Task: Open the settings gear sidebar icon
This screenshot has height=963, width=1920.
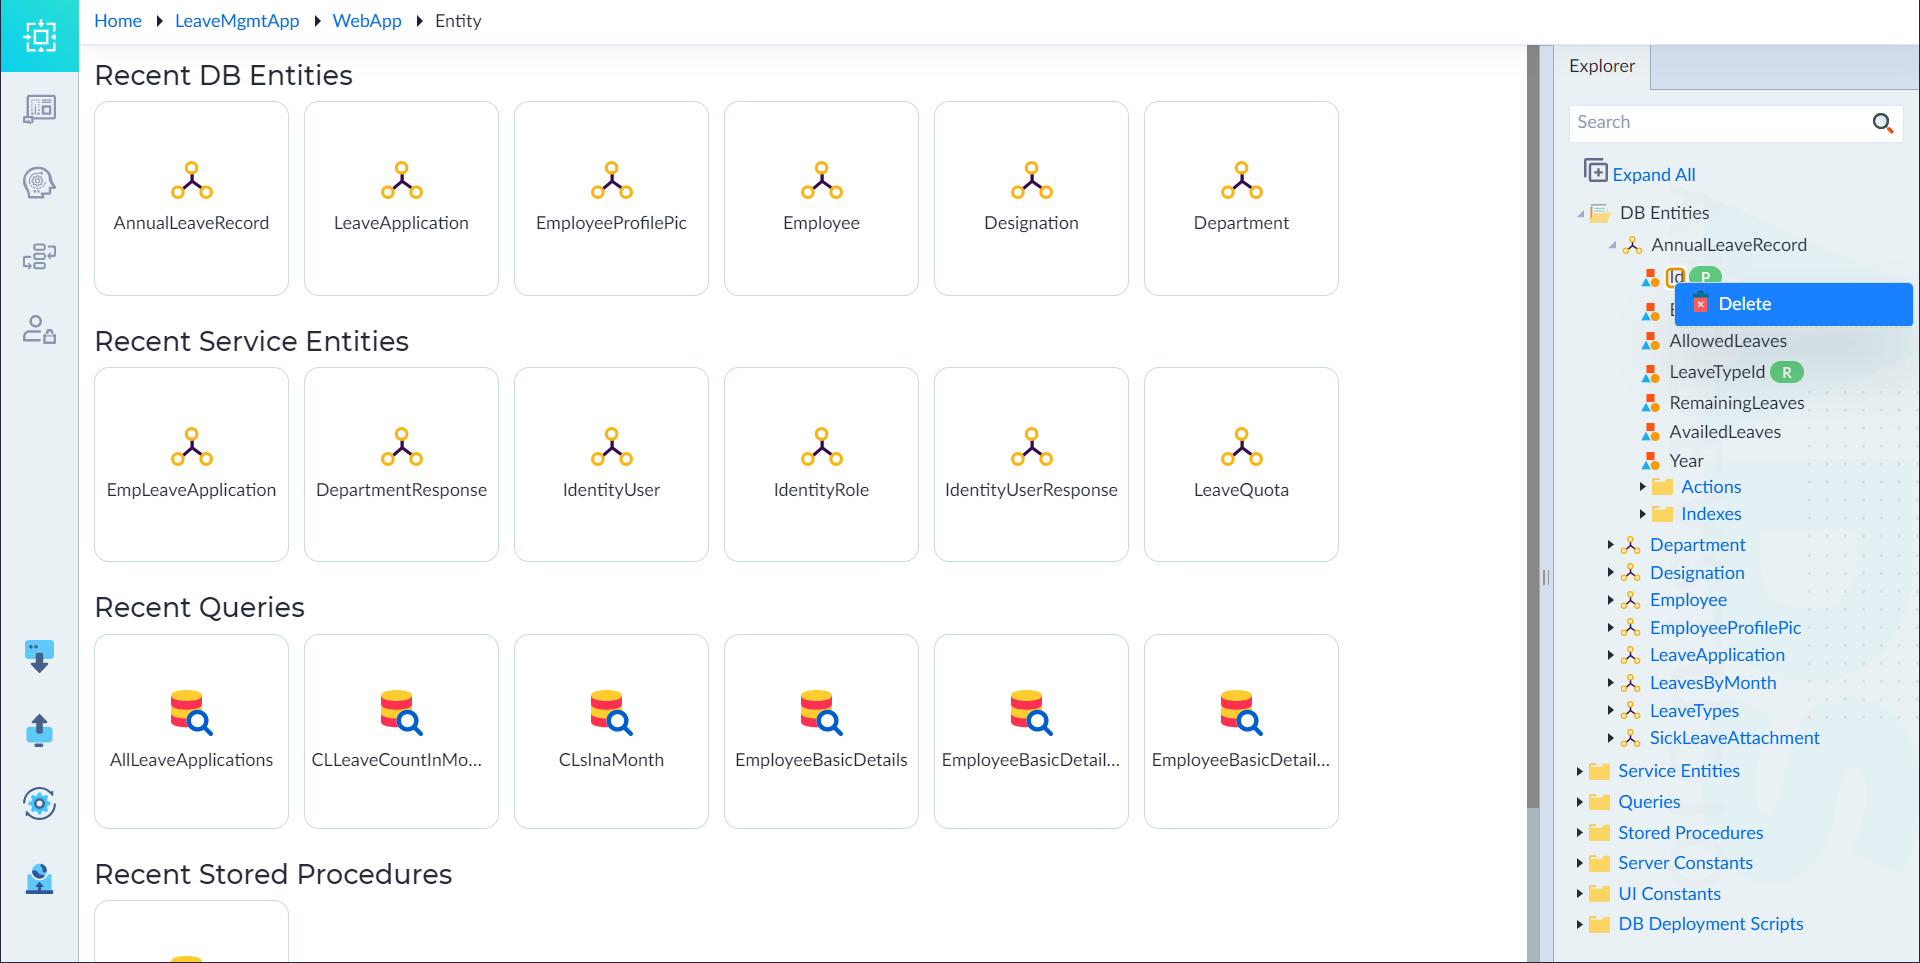Action: tap(39, 803)
